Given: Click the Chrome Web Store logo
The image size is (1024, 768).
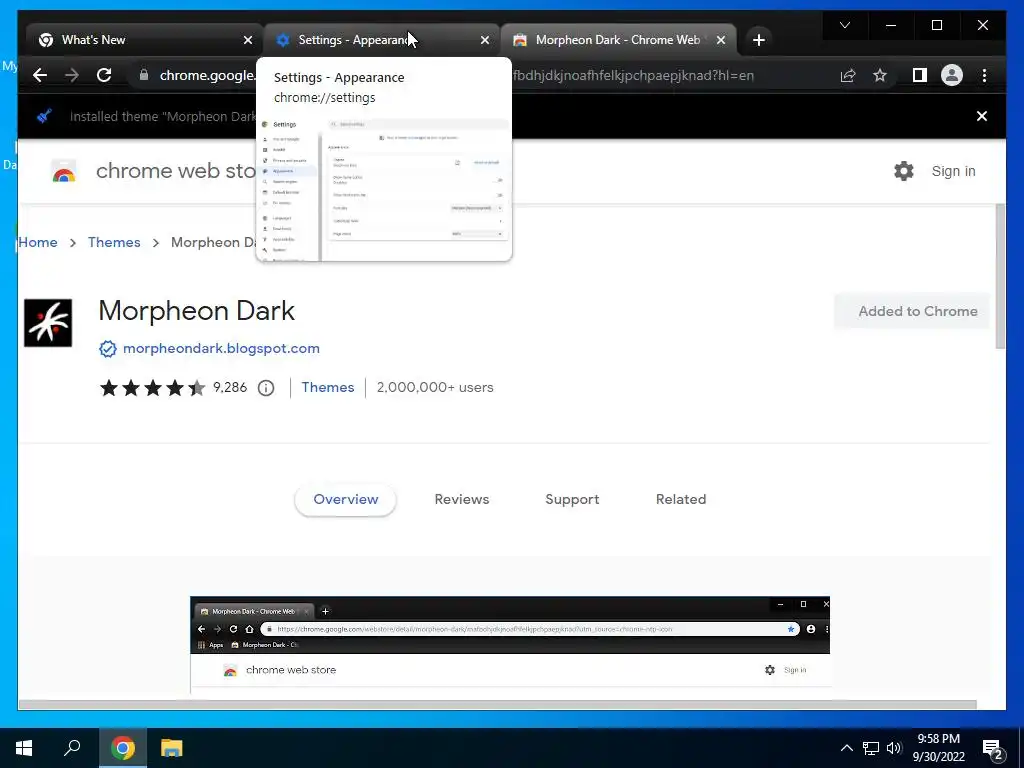Looking at the screenshot, I should point(64,171).
